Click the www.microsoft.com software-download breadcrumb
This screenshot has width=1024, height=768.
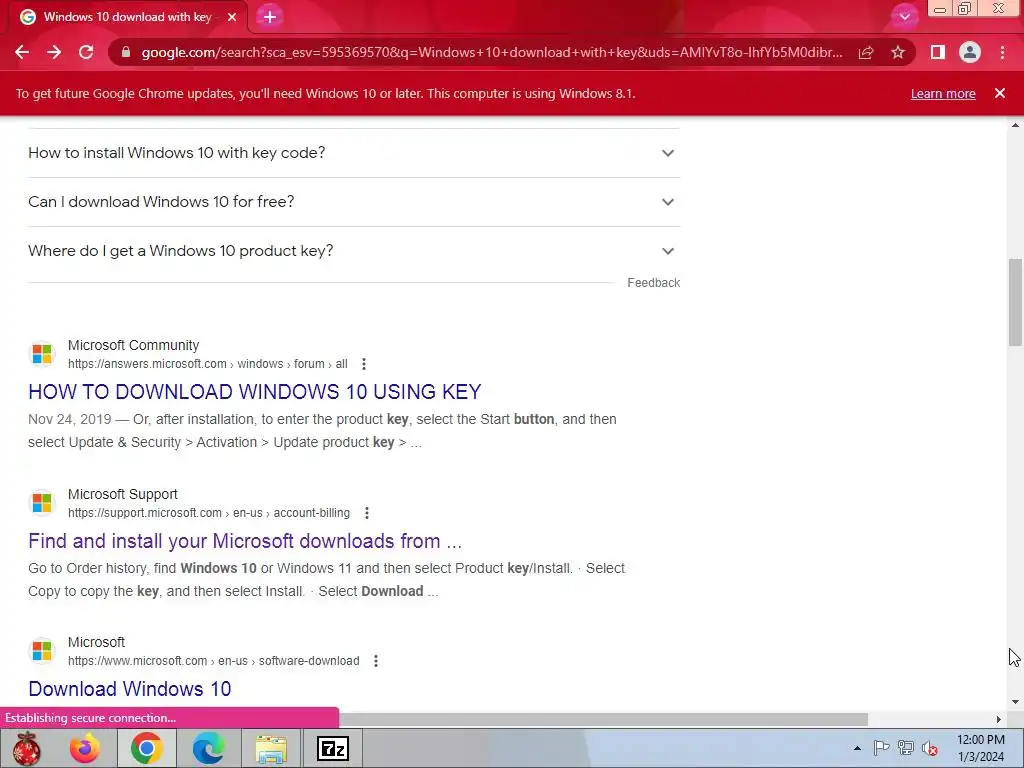click(214, 661)
